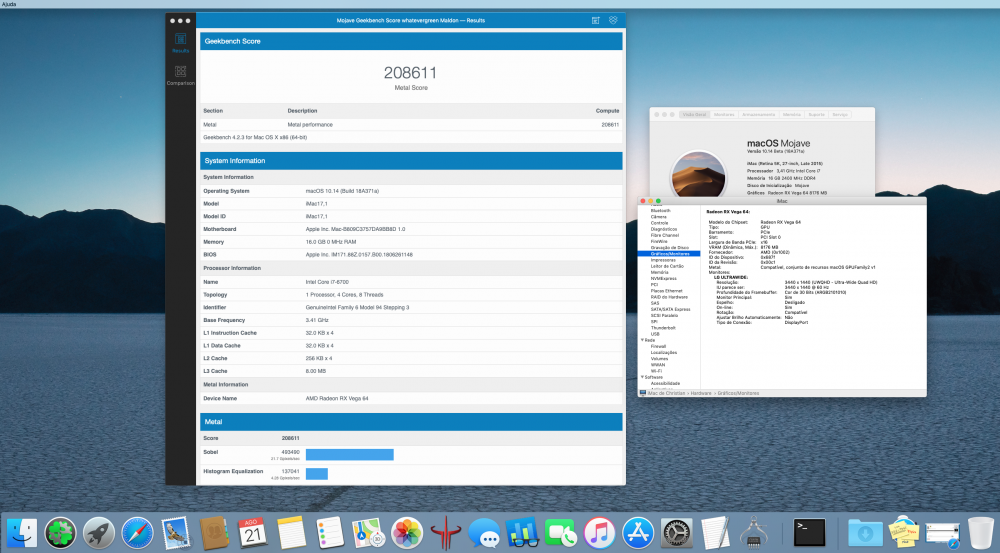
Task: Open the Trash in the Dock
Action: 981,533
